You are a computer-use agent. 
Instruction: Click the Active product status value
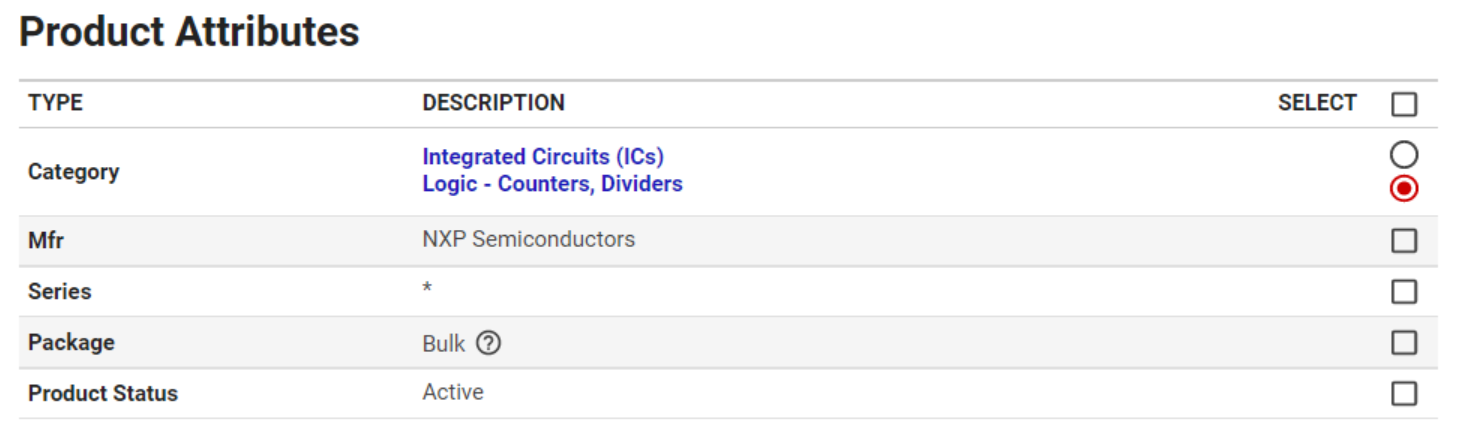pos(453,392)
